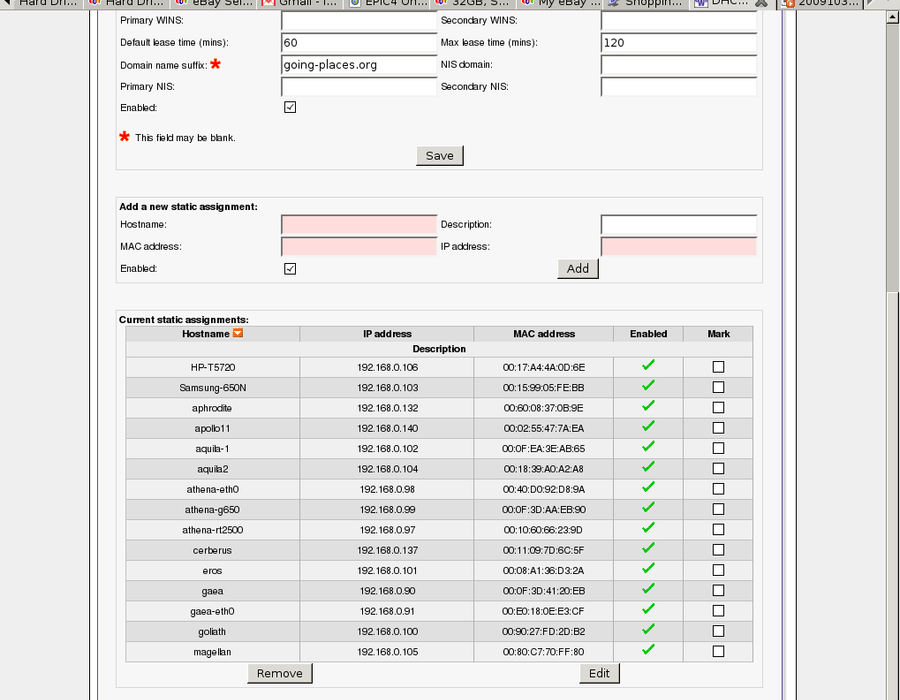Click the goliath hostname cell
Screen dimensions: 900x700
[x=212, y=632]
